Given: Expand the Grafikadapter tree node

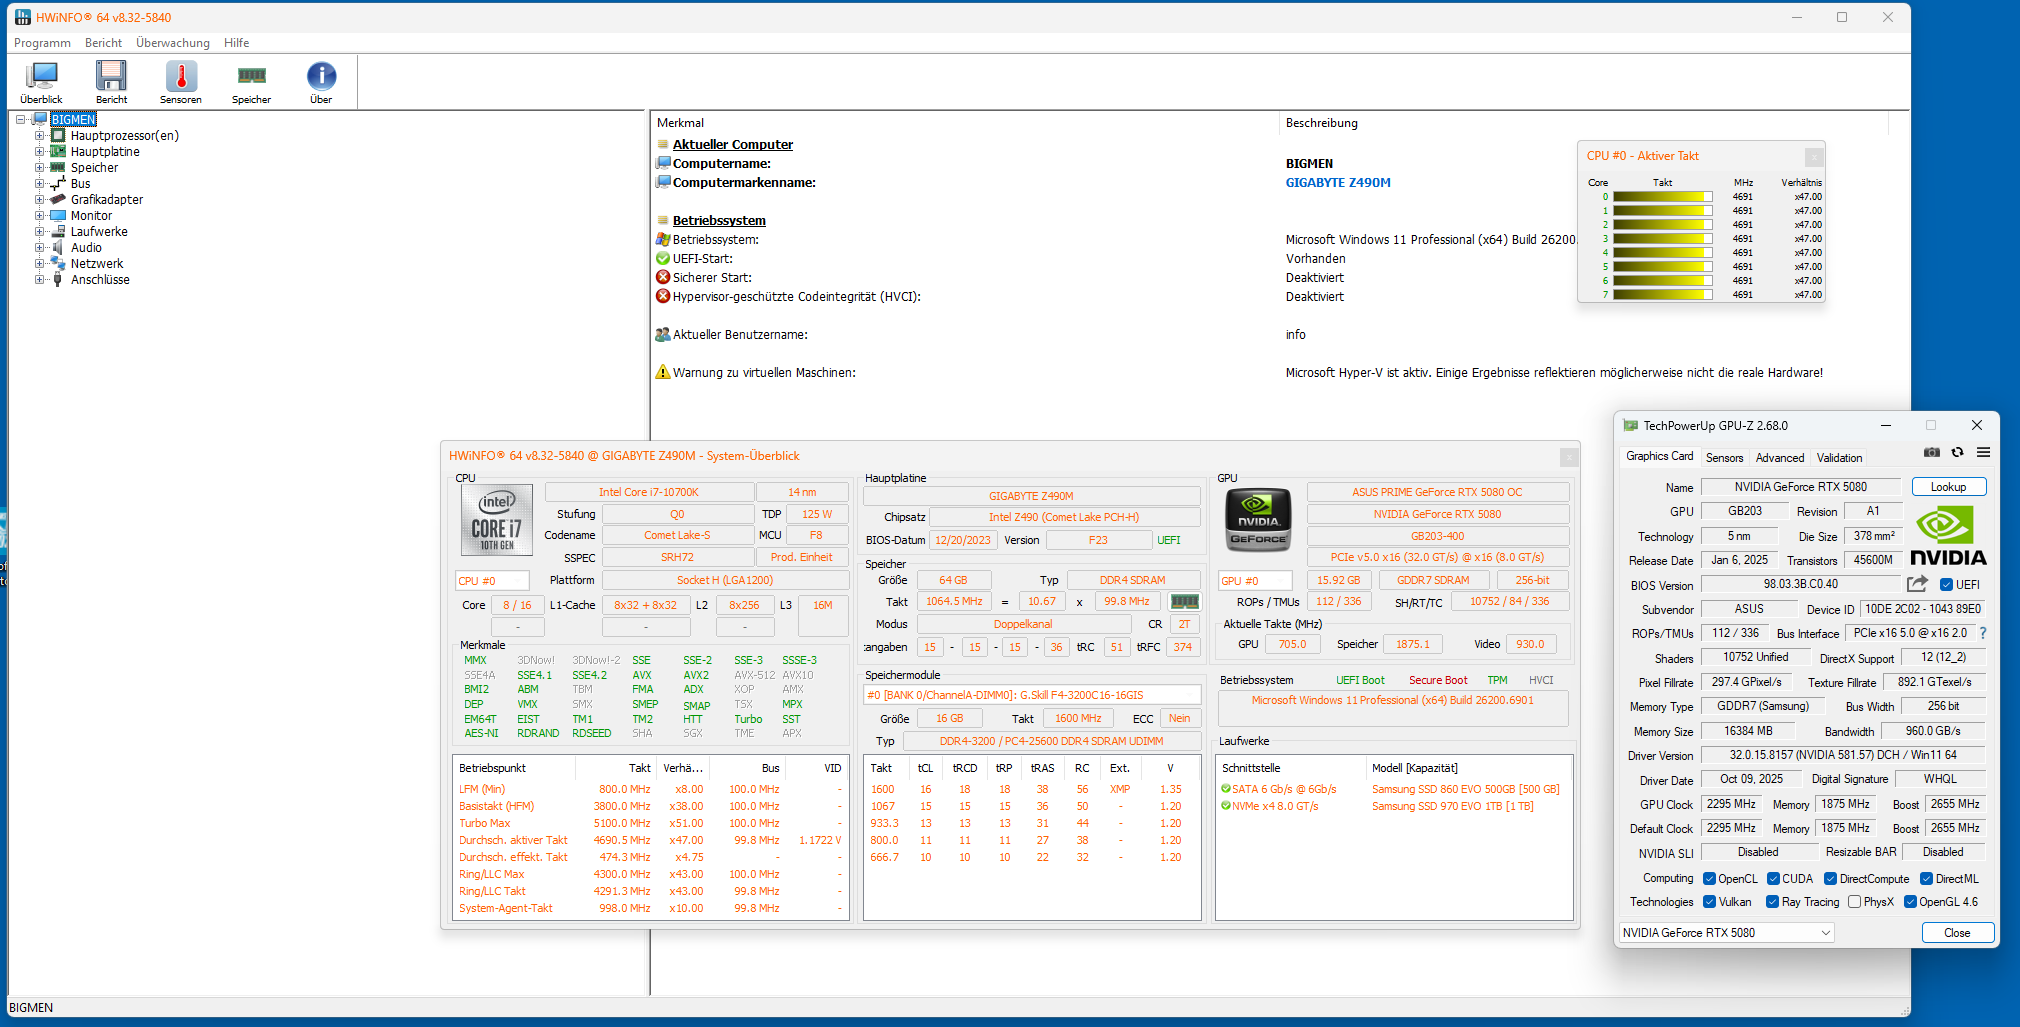Looking at the screenshot, I should pos(39,200).
